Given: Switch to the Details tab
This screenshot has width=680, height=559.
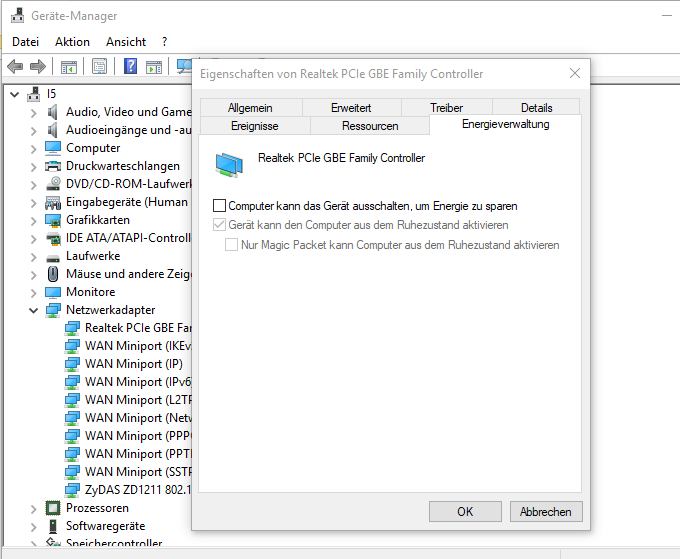Looking at the screenshot, I should tap(536, 108).
